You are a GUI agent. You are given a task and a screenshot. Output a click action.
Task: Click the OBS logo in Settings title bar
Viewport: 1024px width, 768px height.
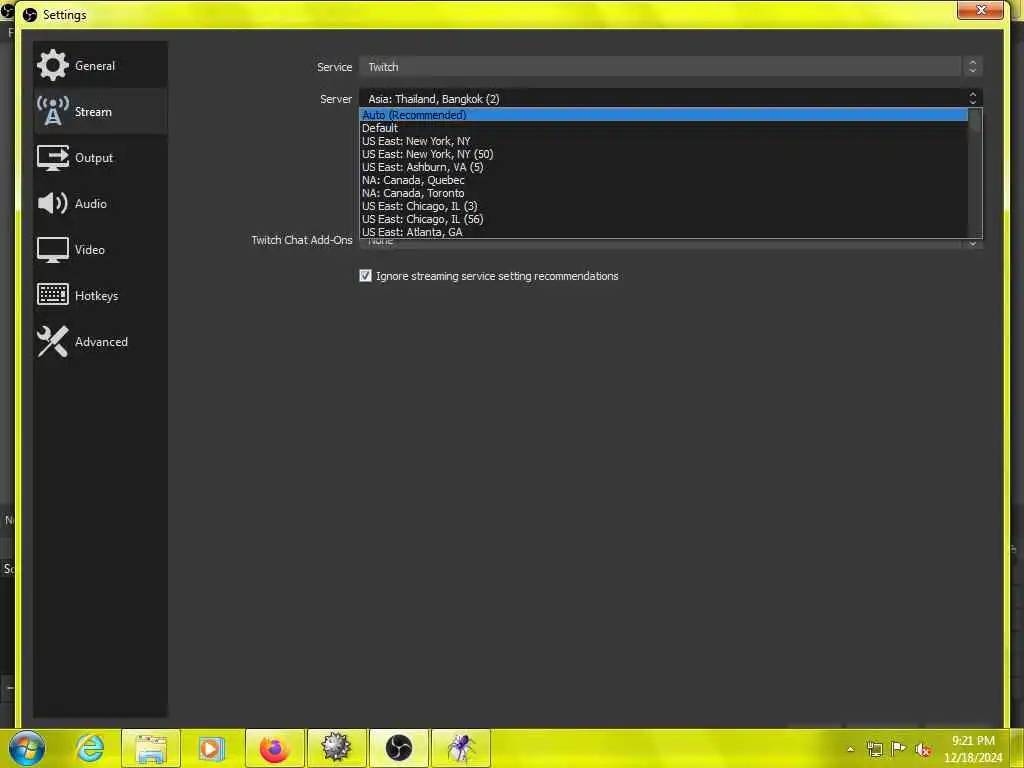(x=29, y=14)
